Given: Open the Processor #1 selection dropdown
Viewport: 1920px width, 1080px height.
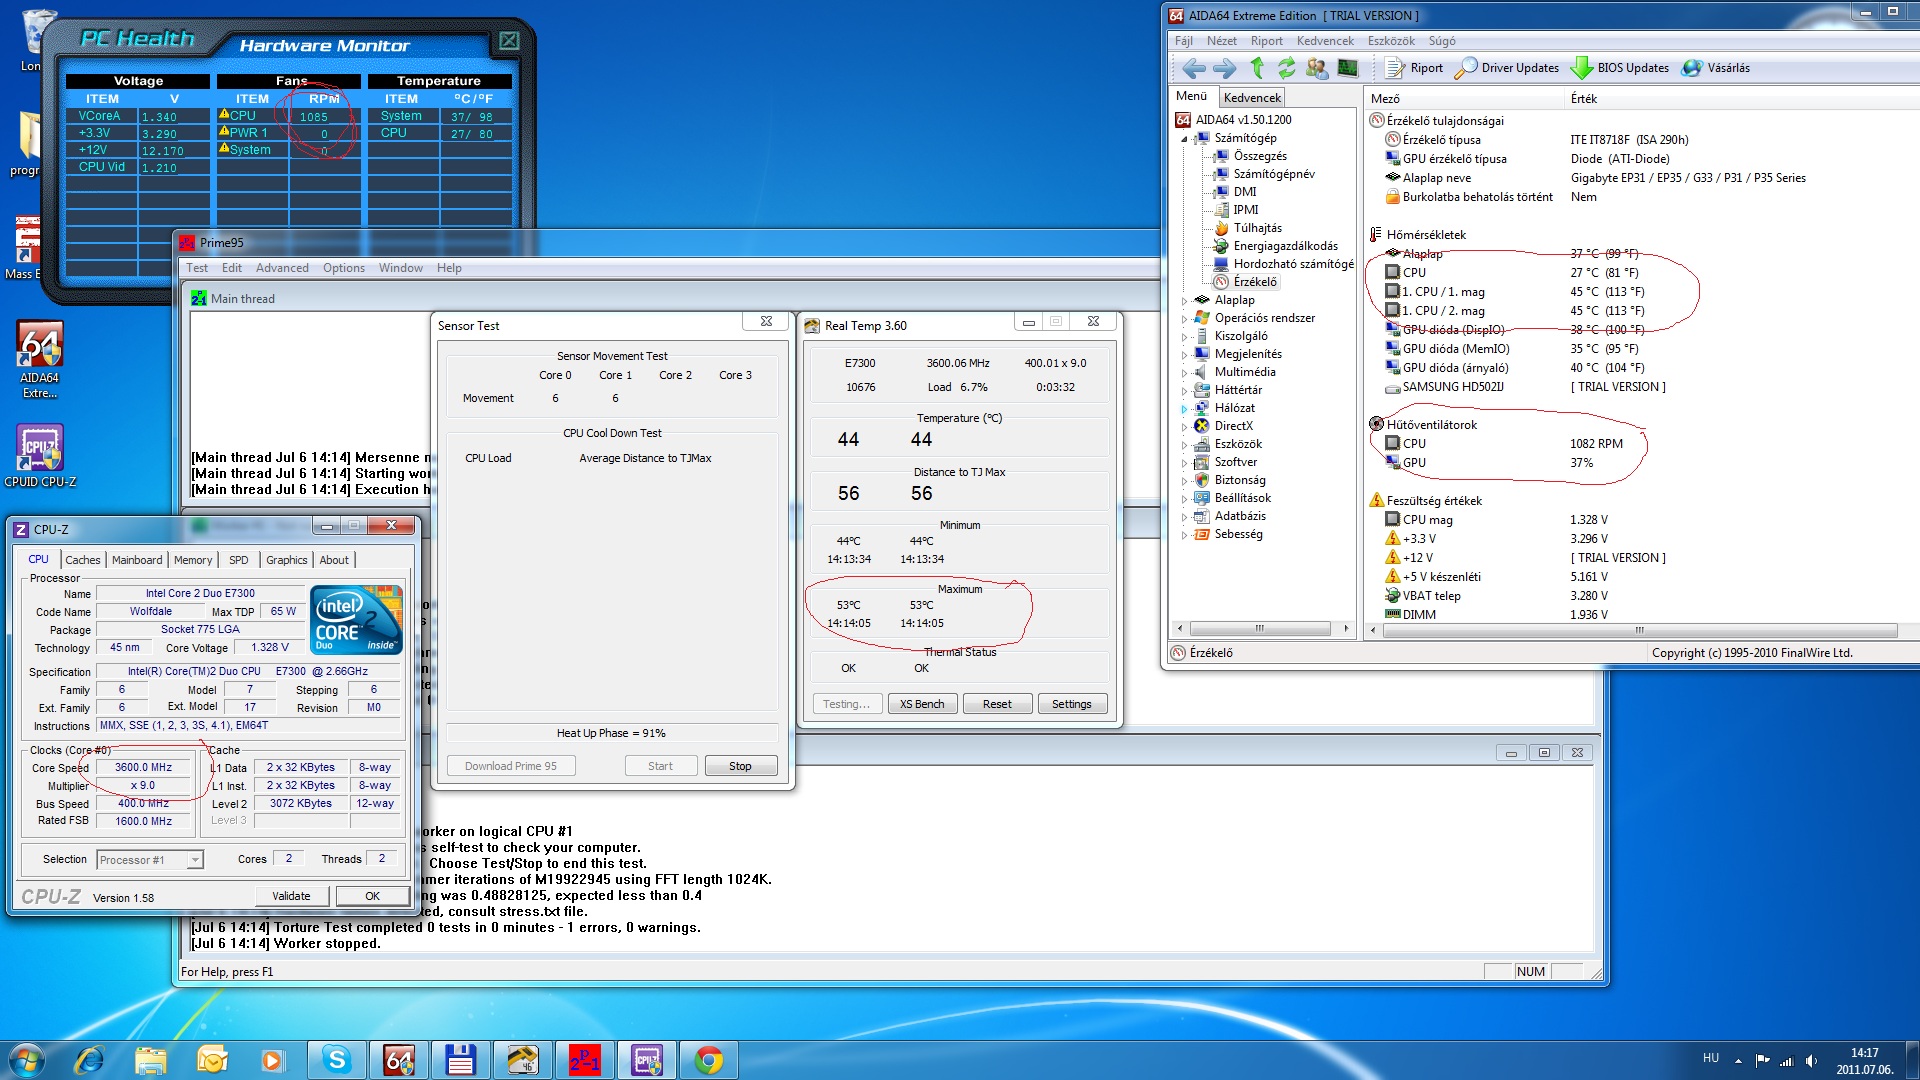Looking at the screenshot, I should tap(151, 860).
